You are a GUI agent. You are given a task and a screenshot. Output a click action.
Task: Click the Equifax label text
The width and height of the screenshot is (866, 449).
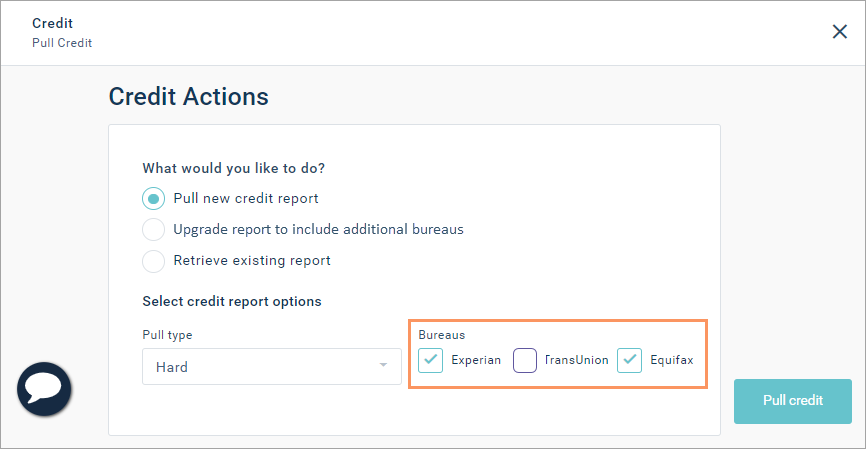point(672,360)
